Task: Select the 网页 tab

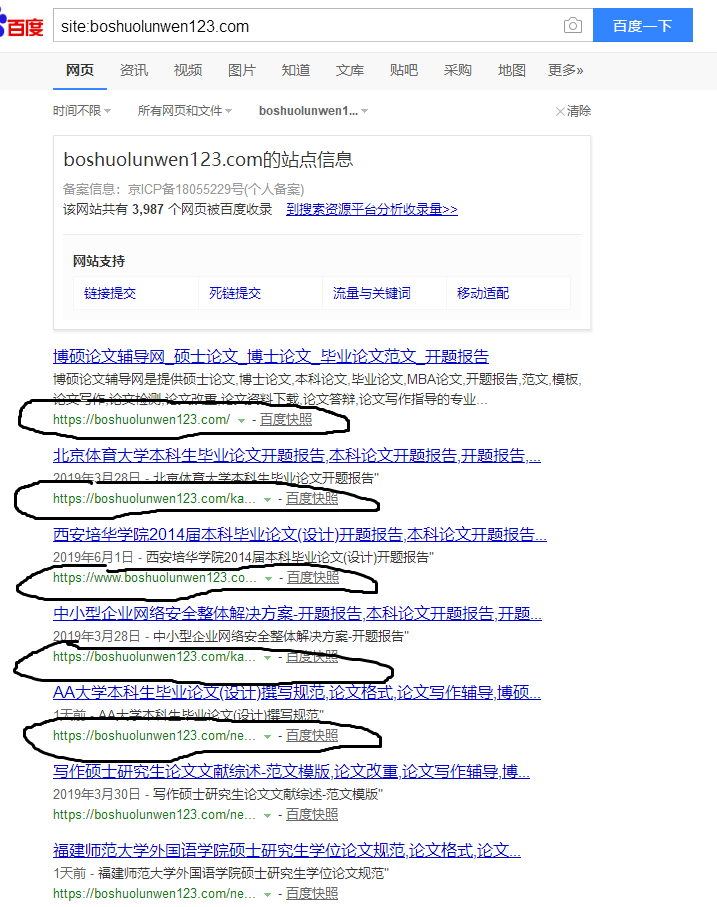Action: tap(80, 71)
